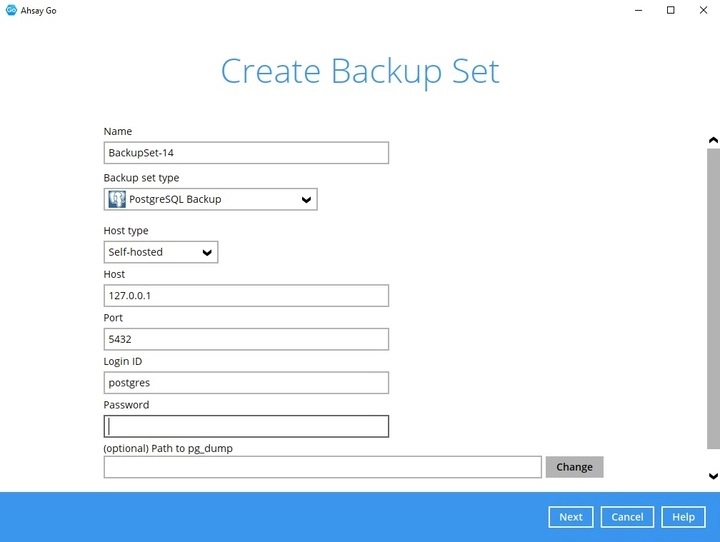This screenshot has height=542, width=720.
Task: Click the Path to pg_dump input field
Action: pos(322,467)
